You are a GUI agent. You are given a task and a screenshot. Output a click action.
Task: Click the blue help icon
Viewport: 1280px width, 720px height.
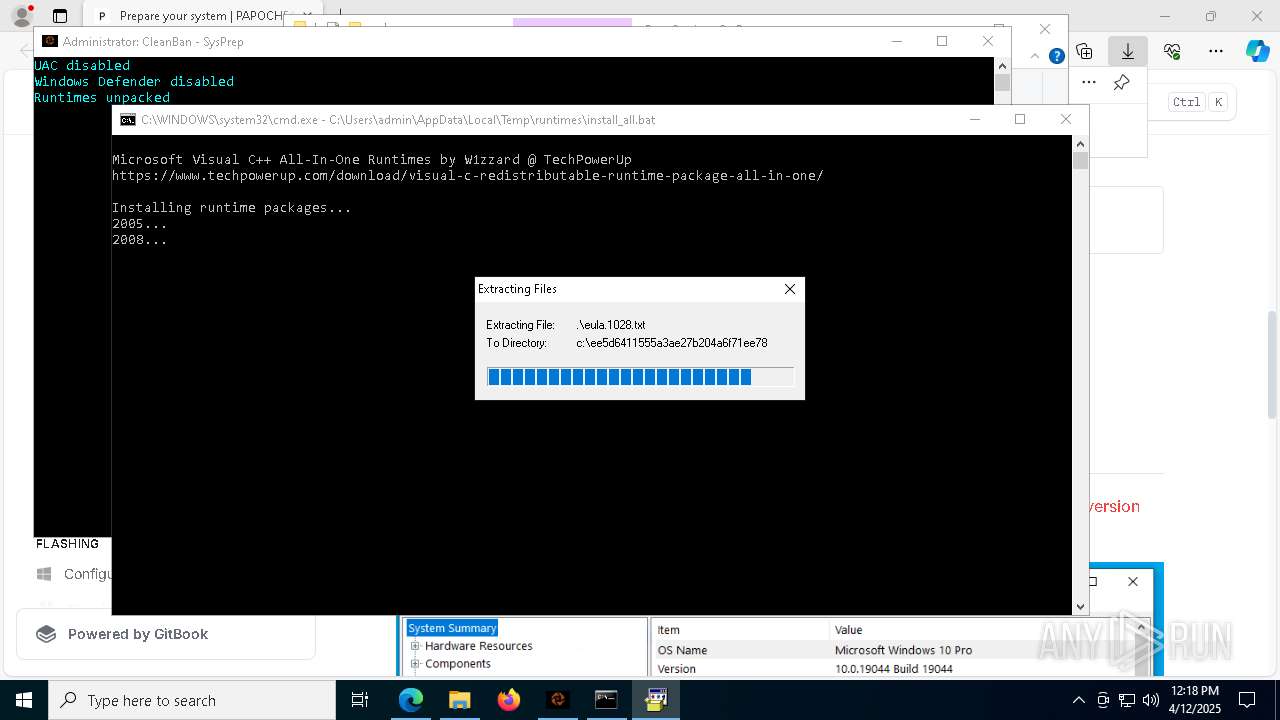(x=1056, y=56)
